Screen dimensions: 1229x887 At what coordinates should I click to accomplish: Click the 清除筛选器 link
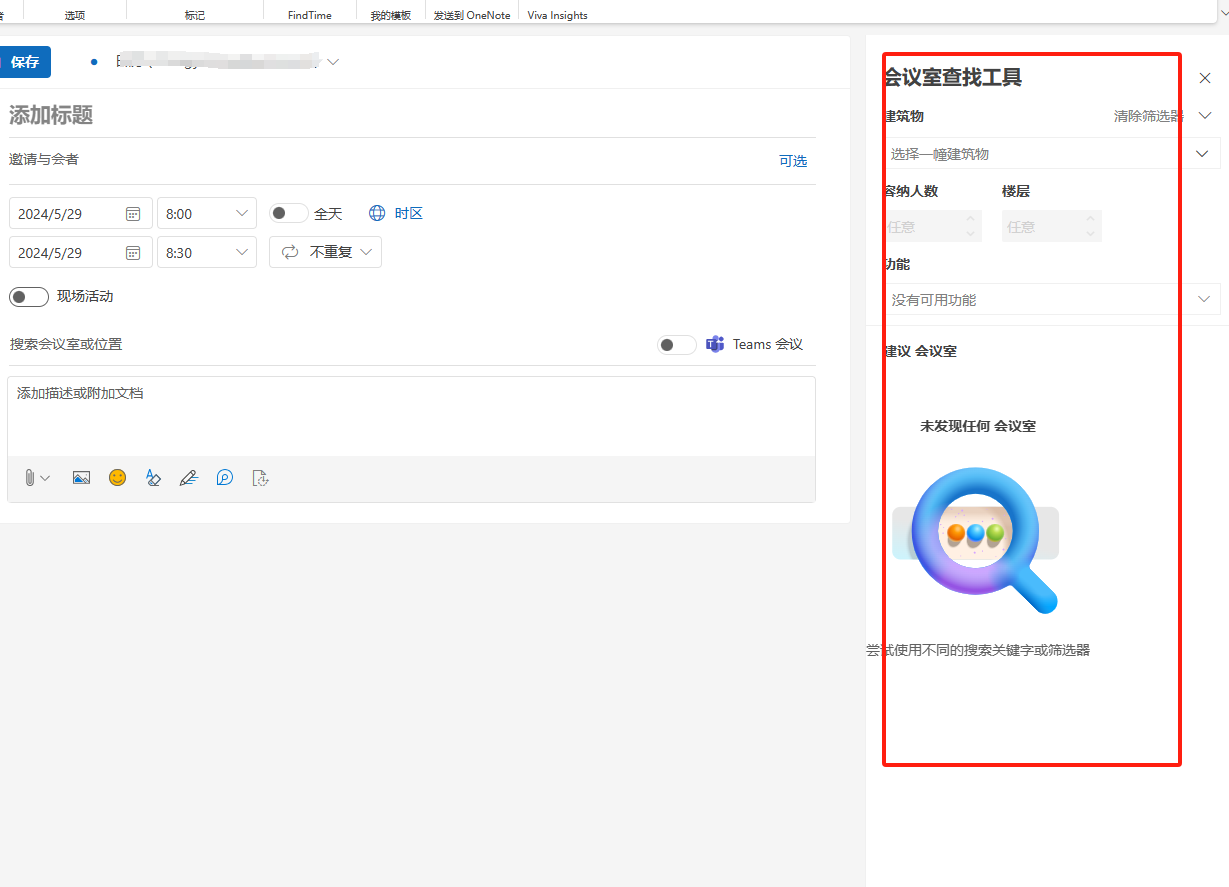[1149, 116]
